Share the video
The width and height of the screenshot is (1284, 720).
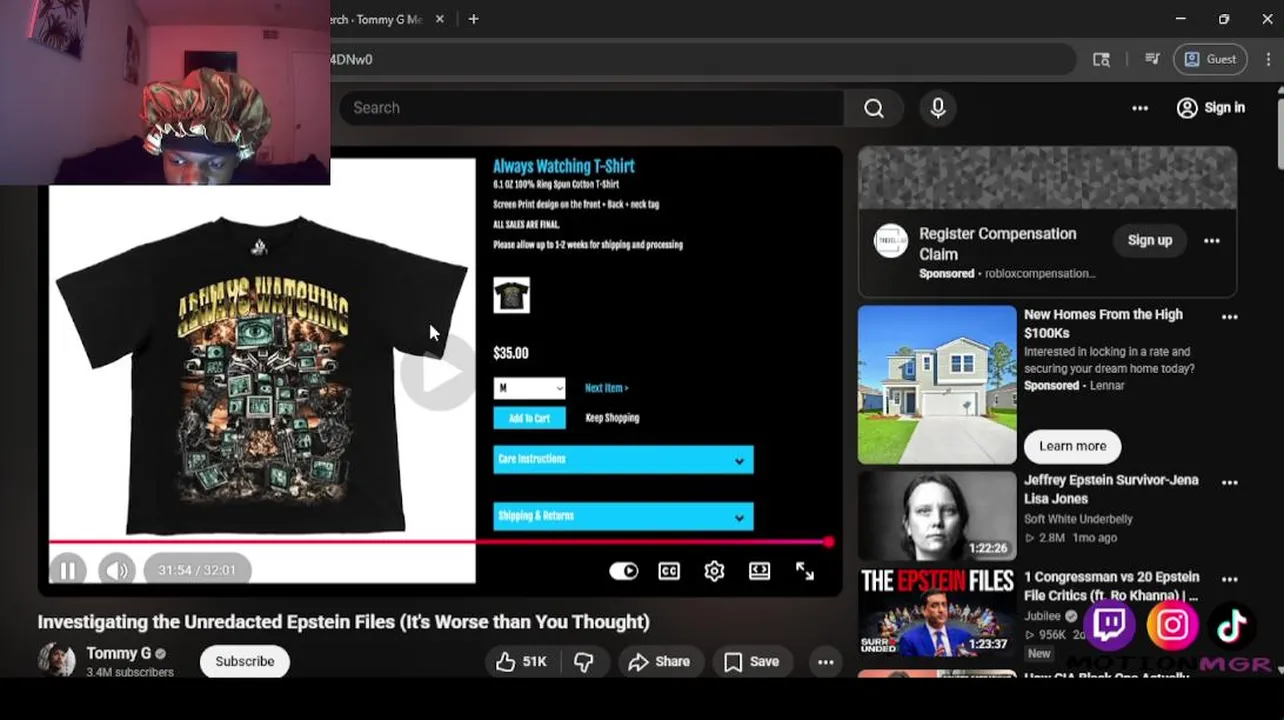[x=659, y=662]
